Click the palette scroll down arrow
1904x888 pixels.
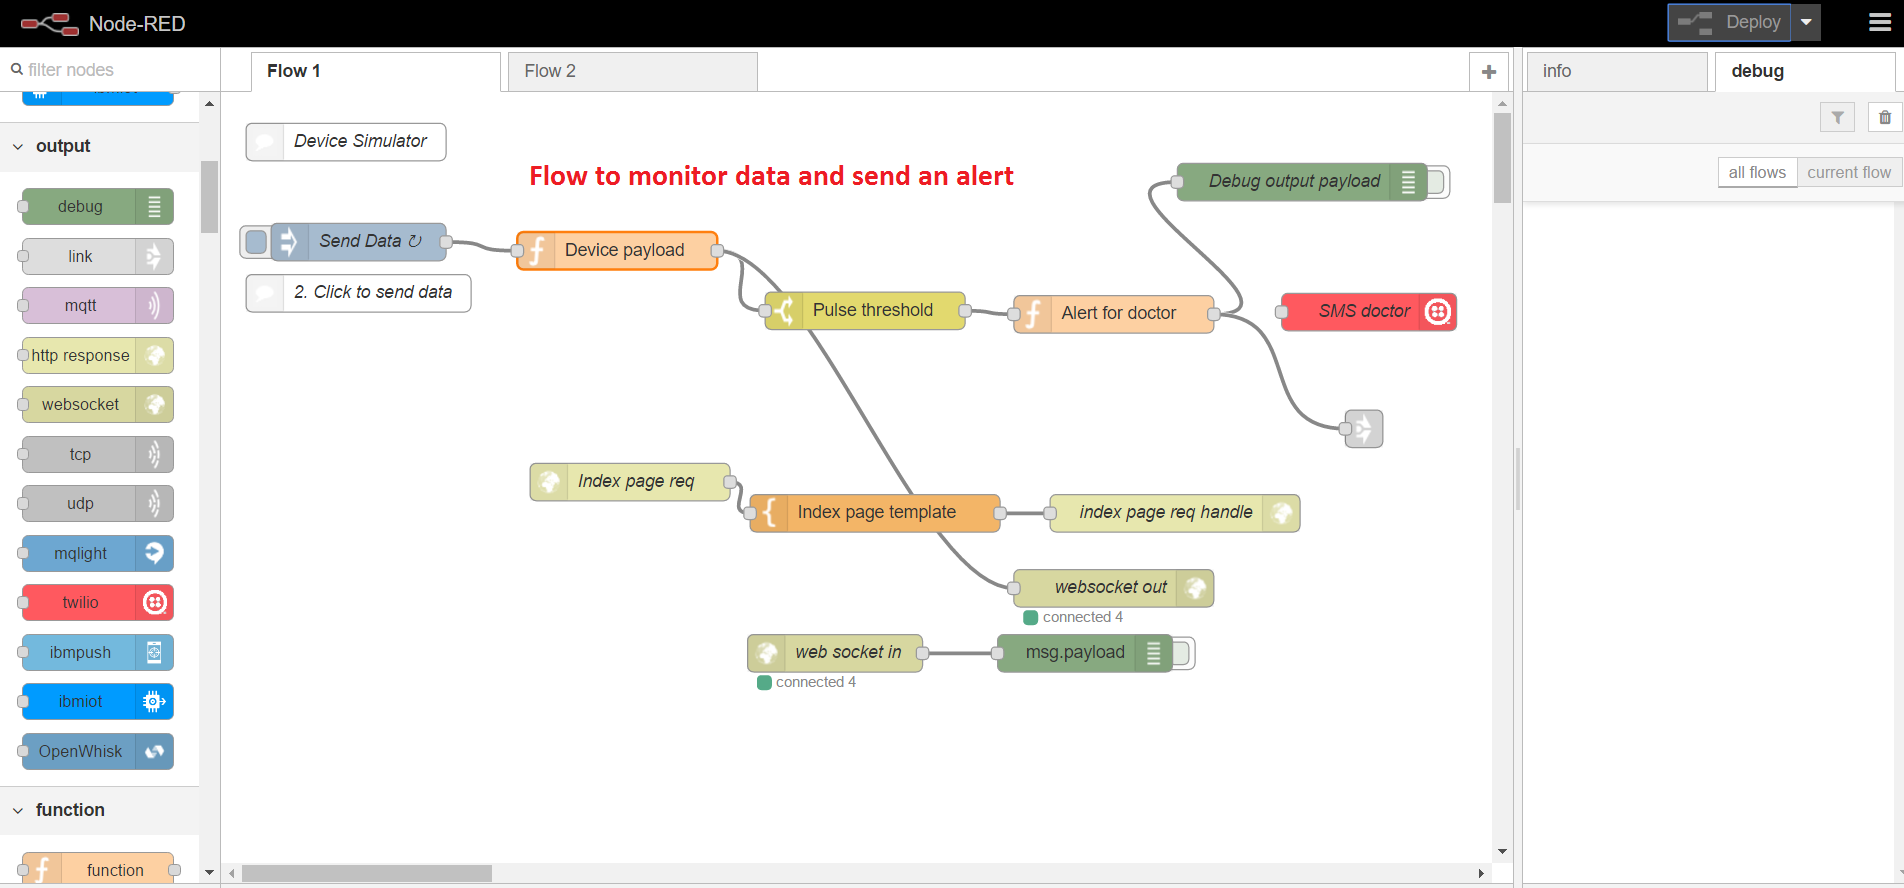[209, 872]
